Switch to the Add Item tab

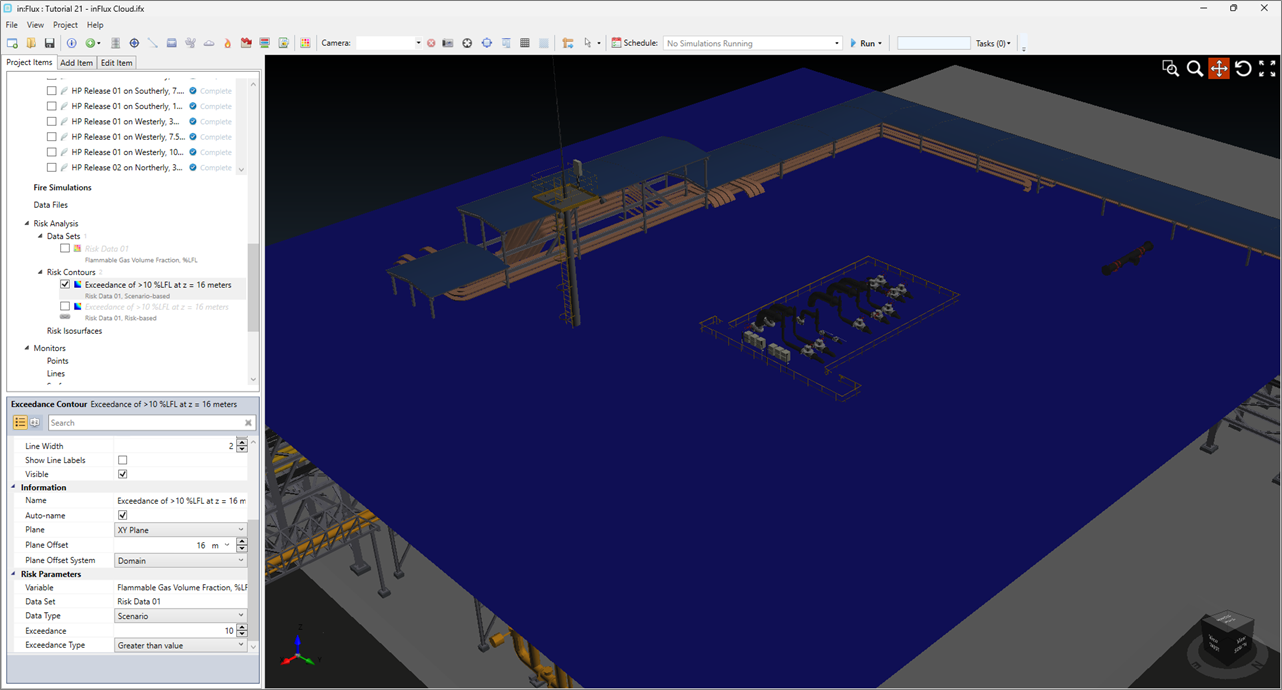(76, 63)
